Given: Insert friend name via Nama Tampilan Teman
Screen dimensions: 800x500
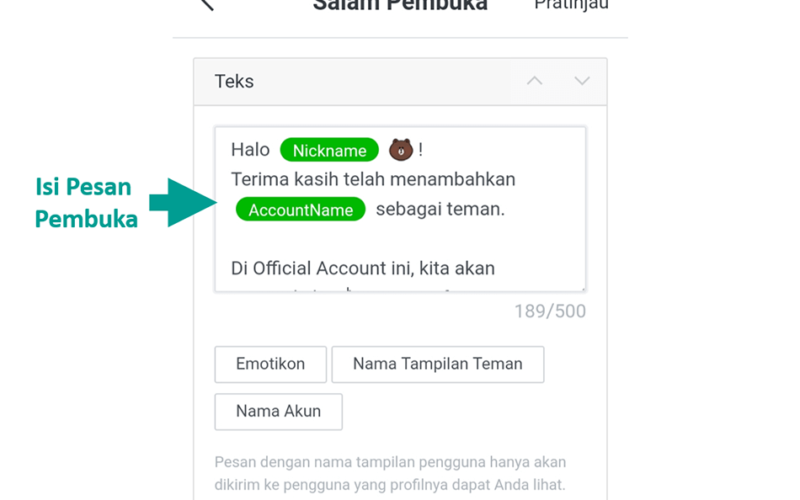Looking at the screenshot, I should [438, 364].
